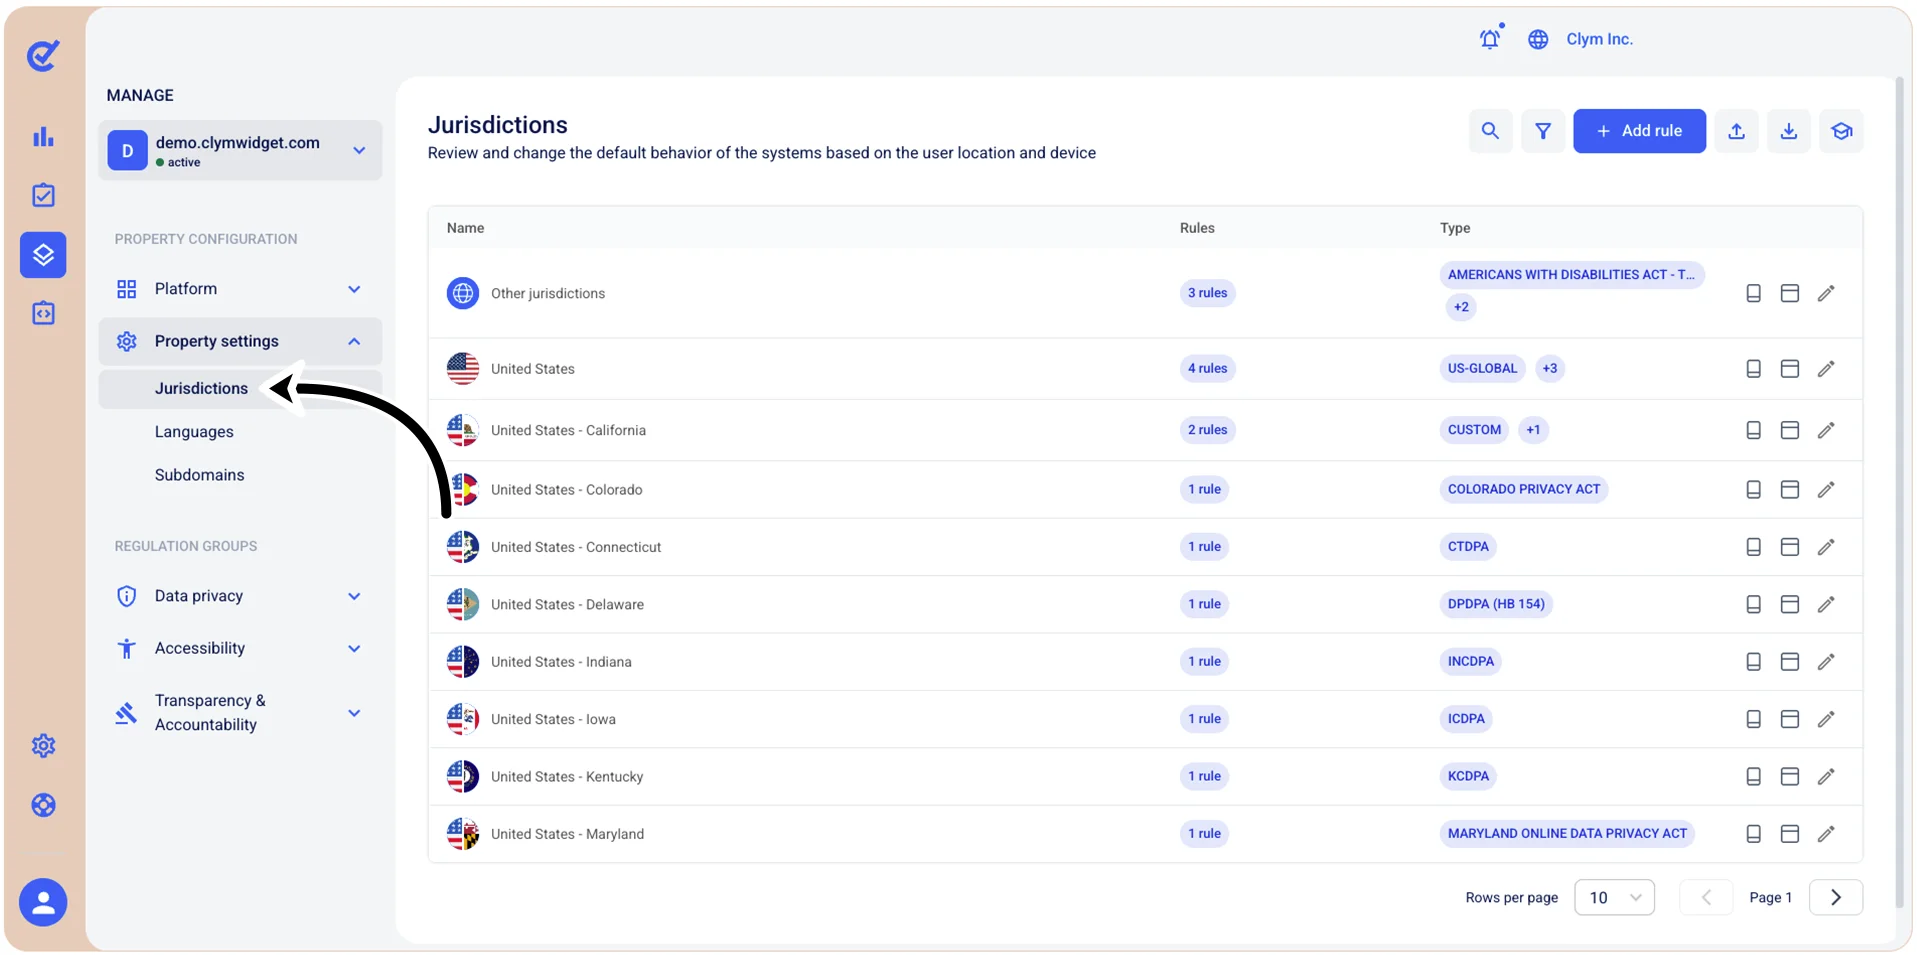Open the Clym Inc. account link

tap(1599, 39)
